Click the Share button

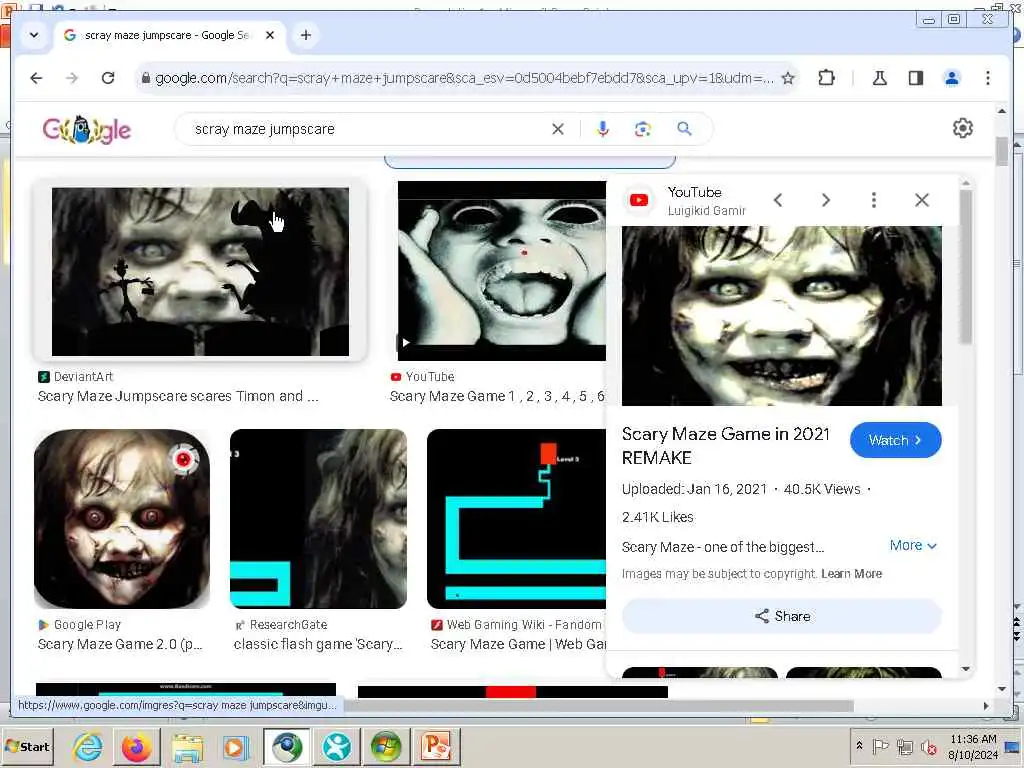pyautogui.click(x=782, y=616)
